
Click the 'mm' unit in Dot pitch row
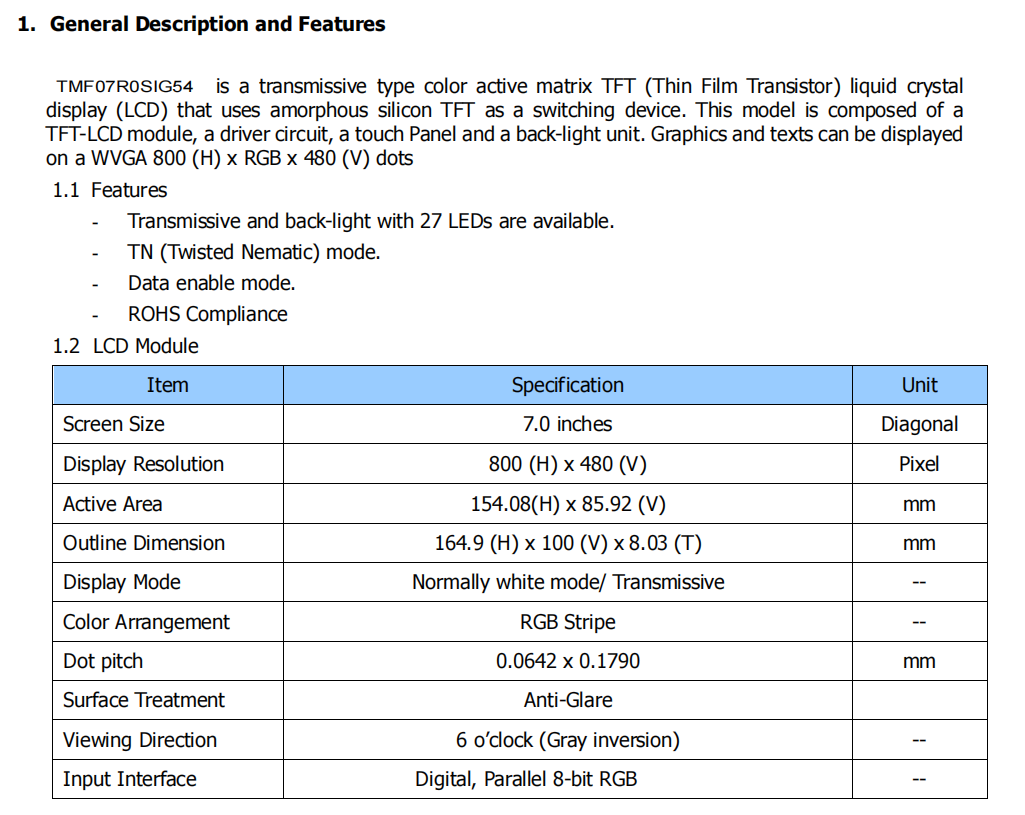point(919,662)
